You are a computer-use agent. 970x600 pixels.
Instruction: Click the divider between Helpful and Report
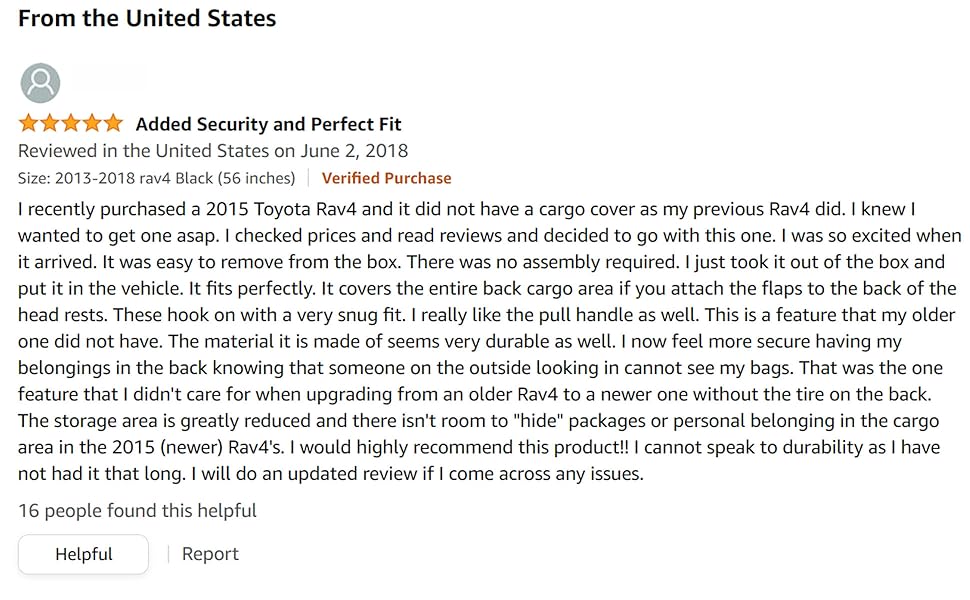coord(168,554)
